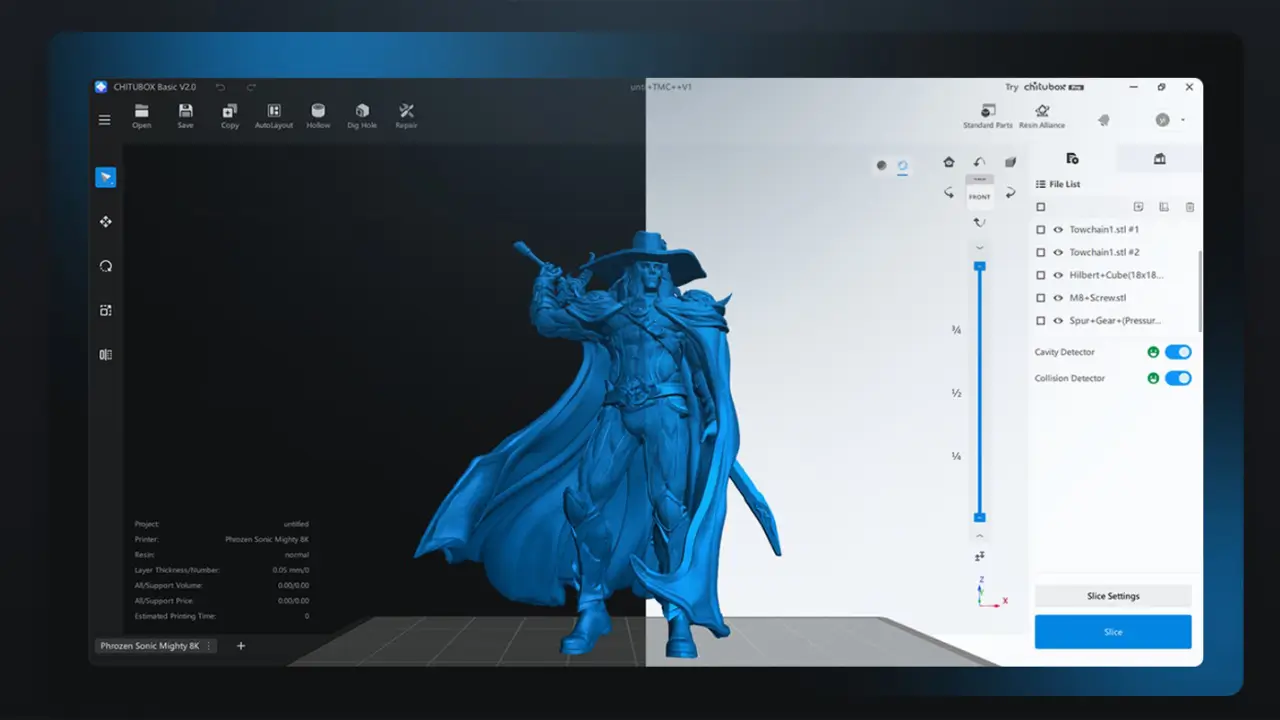Image resolution: width=1280 pixels, height=720 pixels.
Task: Add a new file to the list
Action: coord(1138,207)
